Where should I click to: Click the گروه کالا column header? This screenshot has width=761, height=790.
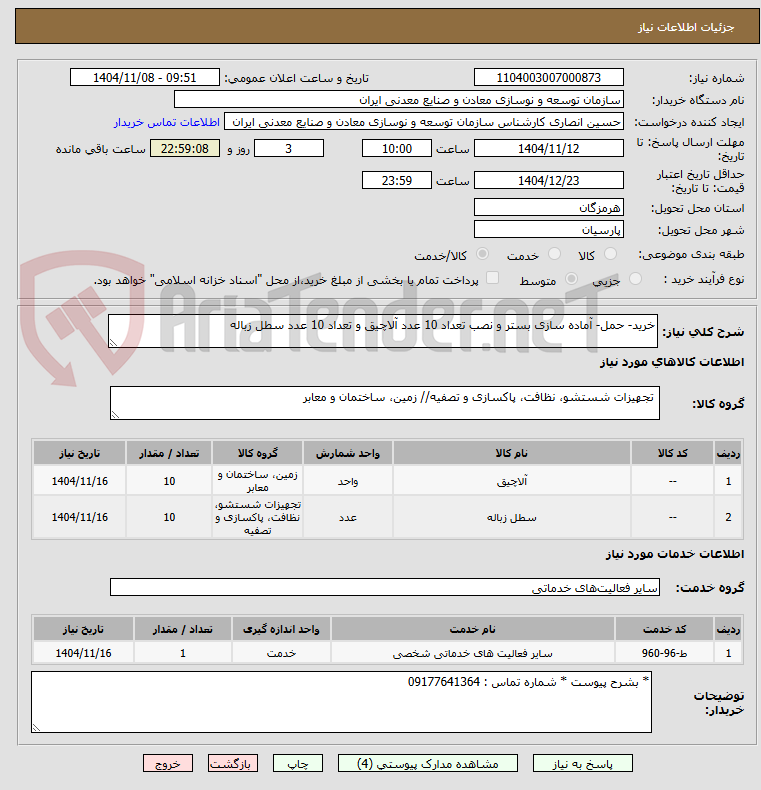(258, 453)
